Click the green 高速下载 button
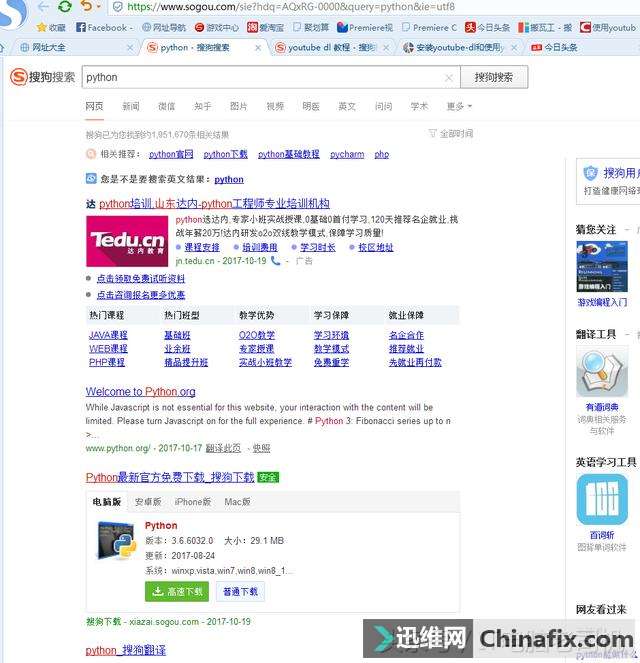 [177, 592]
